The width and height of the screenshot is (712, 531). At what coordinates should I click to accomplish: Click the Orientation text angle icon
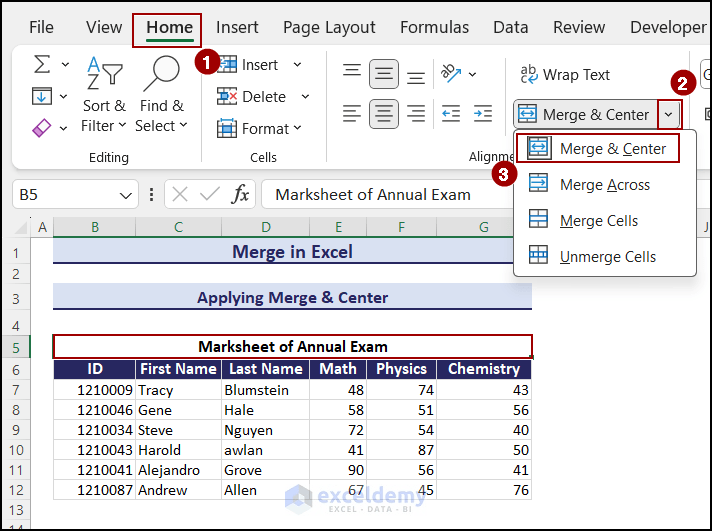click(450, 73)
